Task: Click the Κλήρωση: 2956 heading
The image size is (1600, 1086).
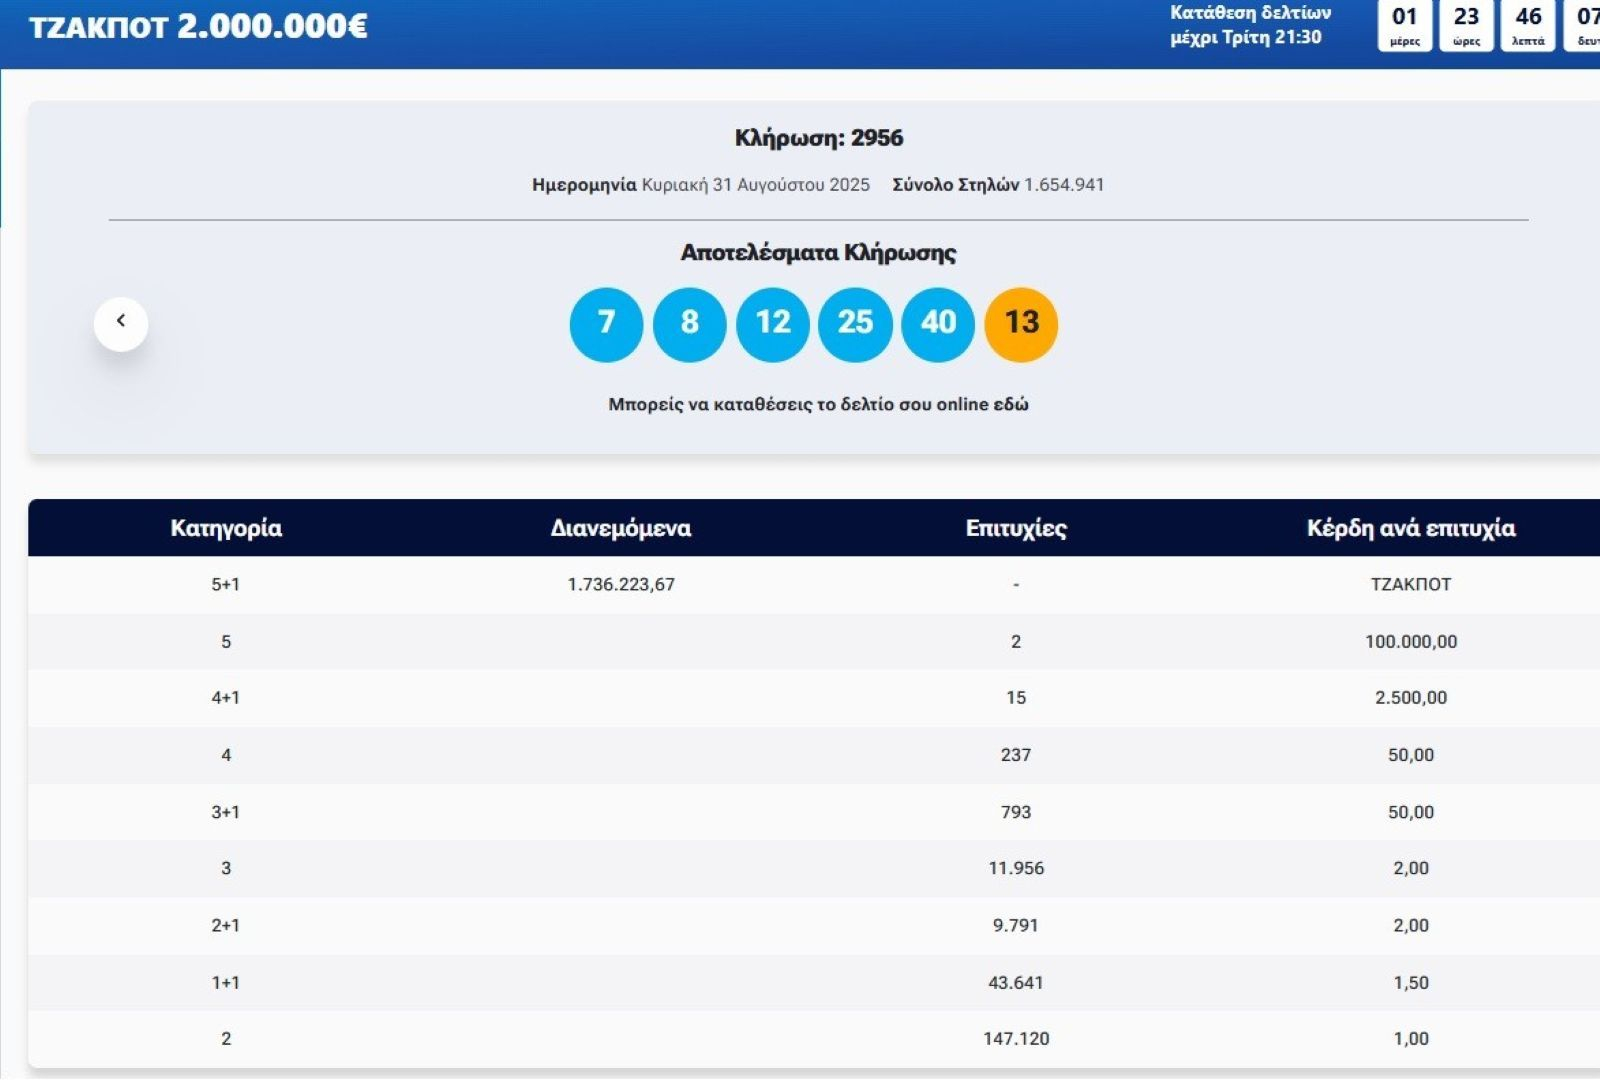Action: pyautogui.click(x=818, y=138)
